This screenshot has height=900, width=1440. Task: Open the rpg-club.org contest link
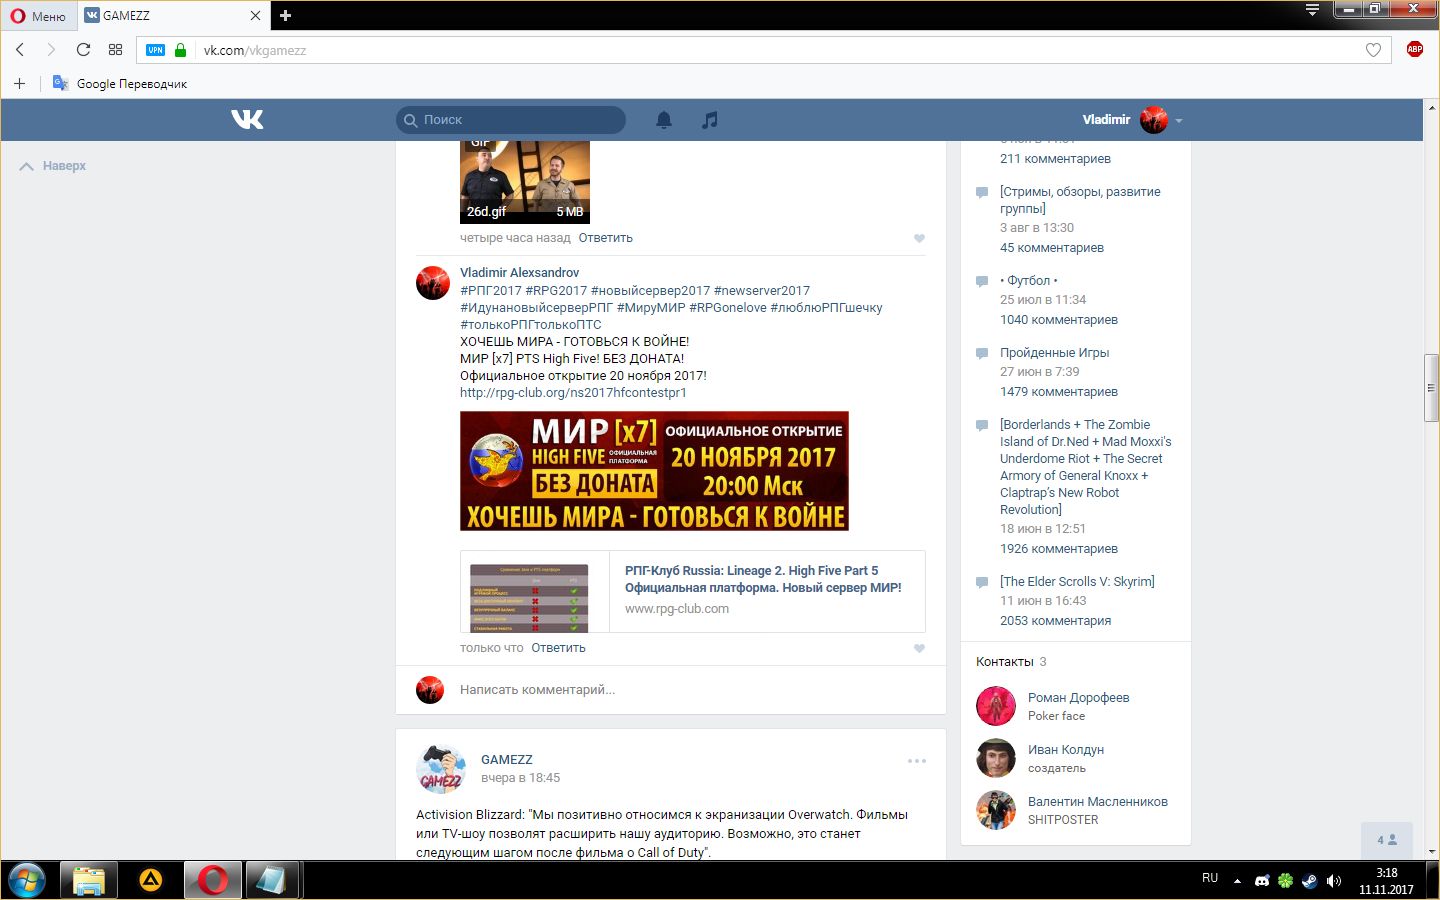click(573, 393)
